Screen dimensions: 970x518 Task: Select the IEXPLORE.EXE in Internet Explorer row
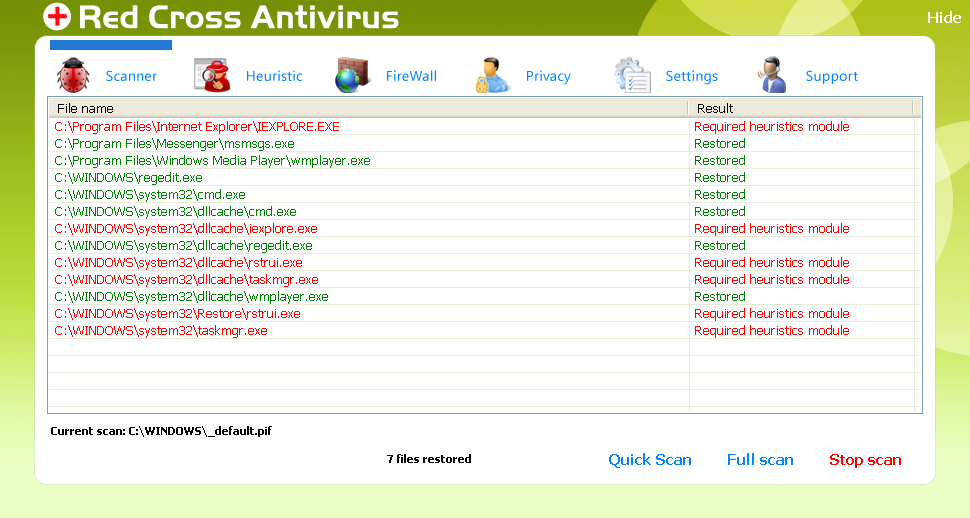(x=484, y=126)
